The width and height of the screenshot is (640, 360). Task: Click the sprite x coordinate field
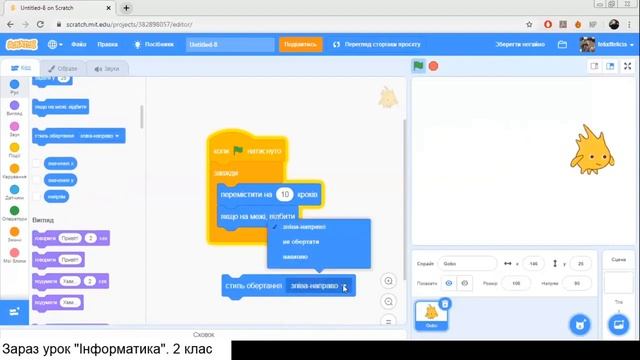point(533,264)
